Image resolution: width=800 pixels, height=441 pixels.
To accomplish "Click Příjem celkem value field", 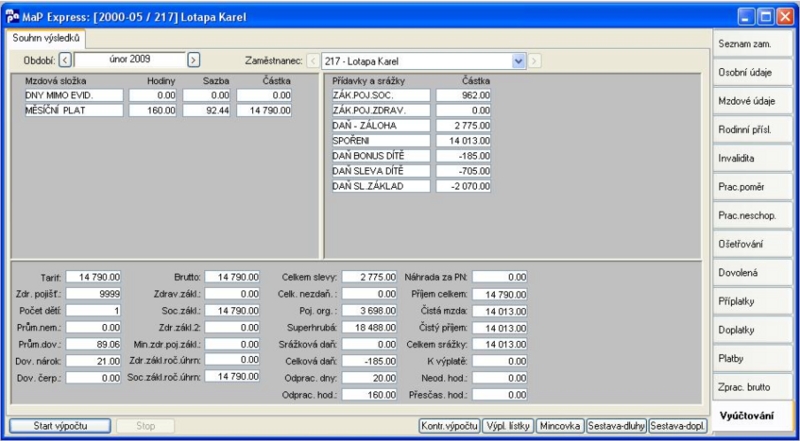I will (x=499, y=294).
